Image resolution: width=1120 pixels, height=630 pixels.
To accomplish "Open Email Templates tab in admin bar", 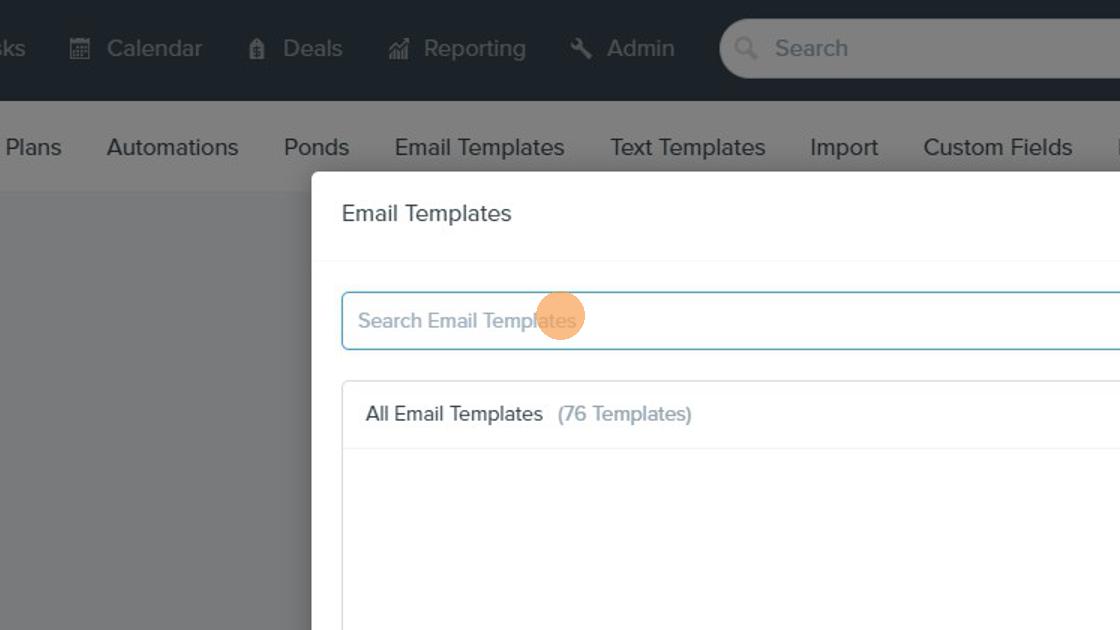I will point(479,147).
